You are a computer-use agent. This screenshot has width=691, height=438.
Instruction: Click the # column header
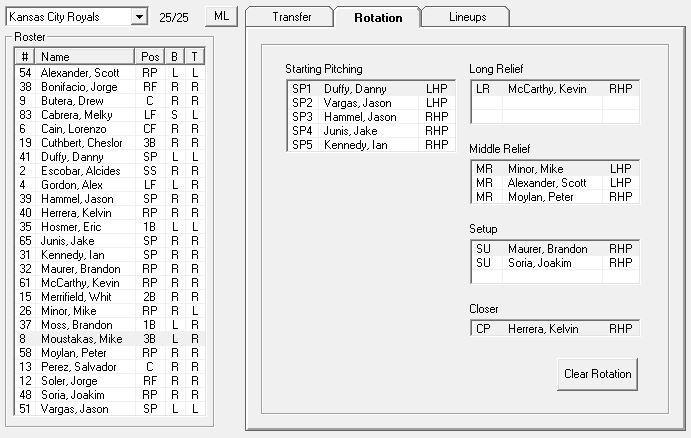[25, 57]
